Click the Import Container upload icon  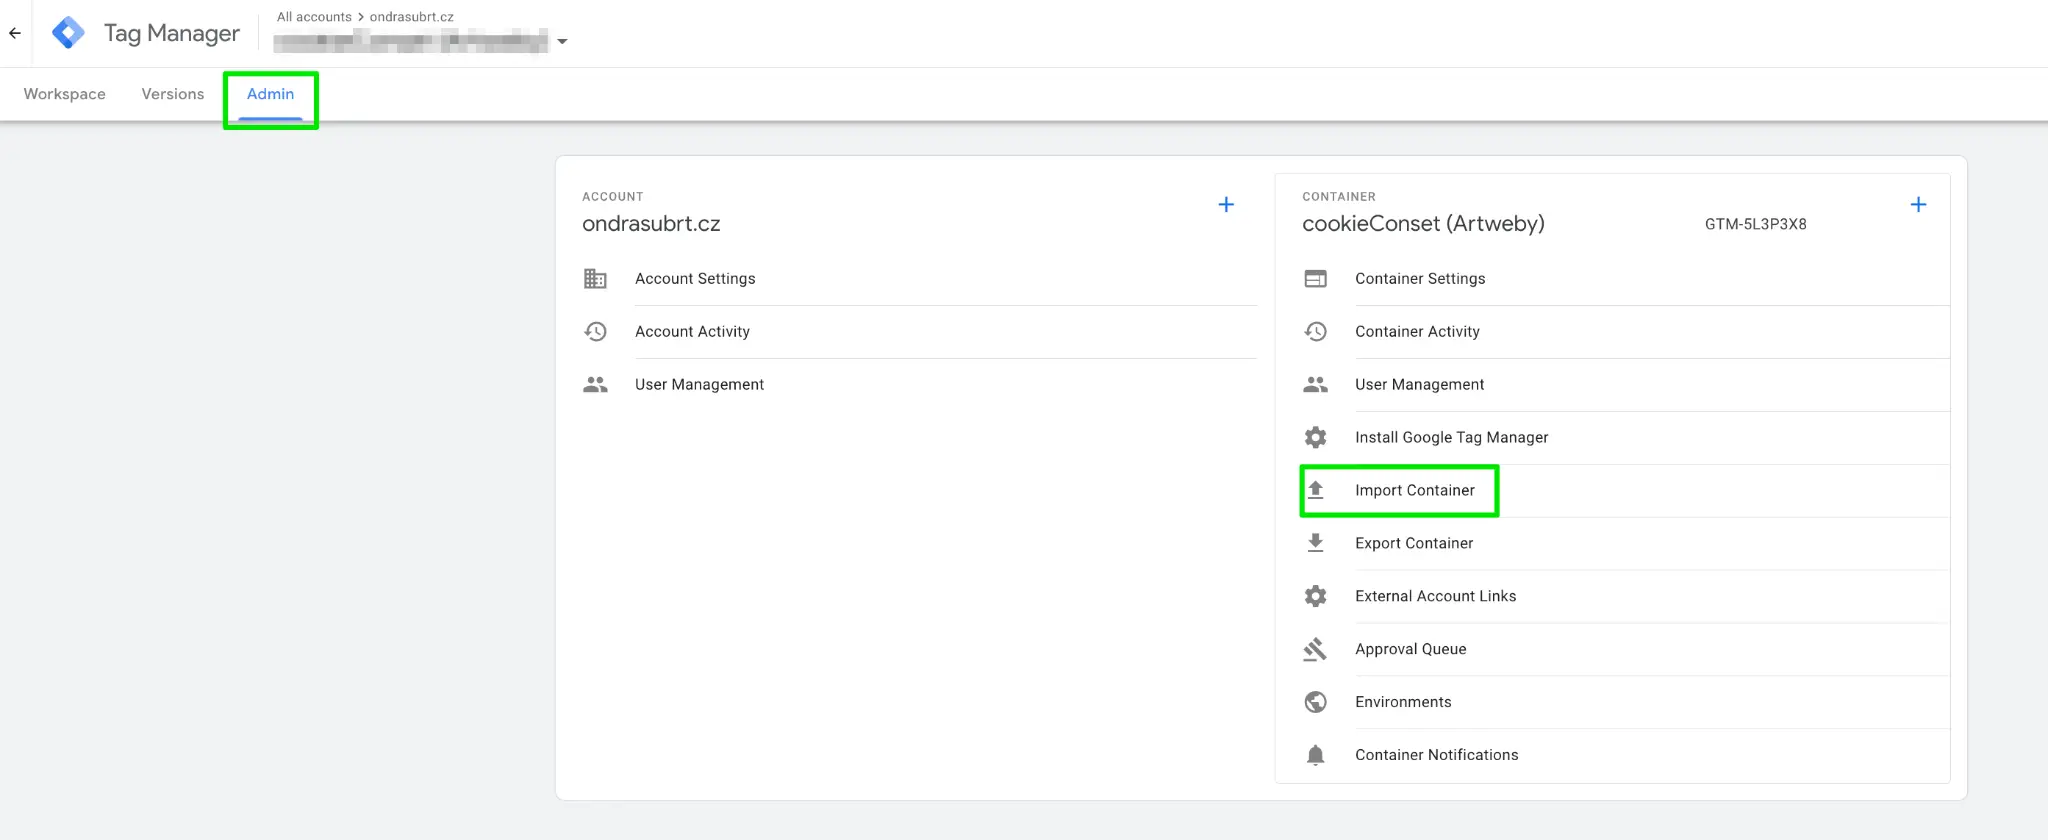click(1315, 490)
